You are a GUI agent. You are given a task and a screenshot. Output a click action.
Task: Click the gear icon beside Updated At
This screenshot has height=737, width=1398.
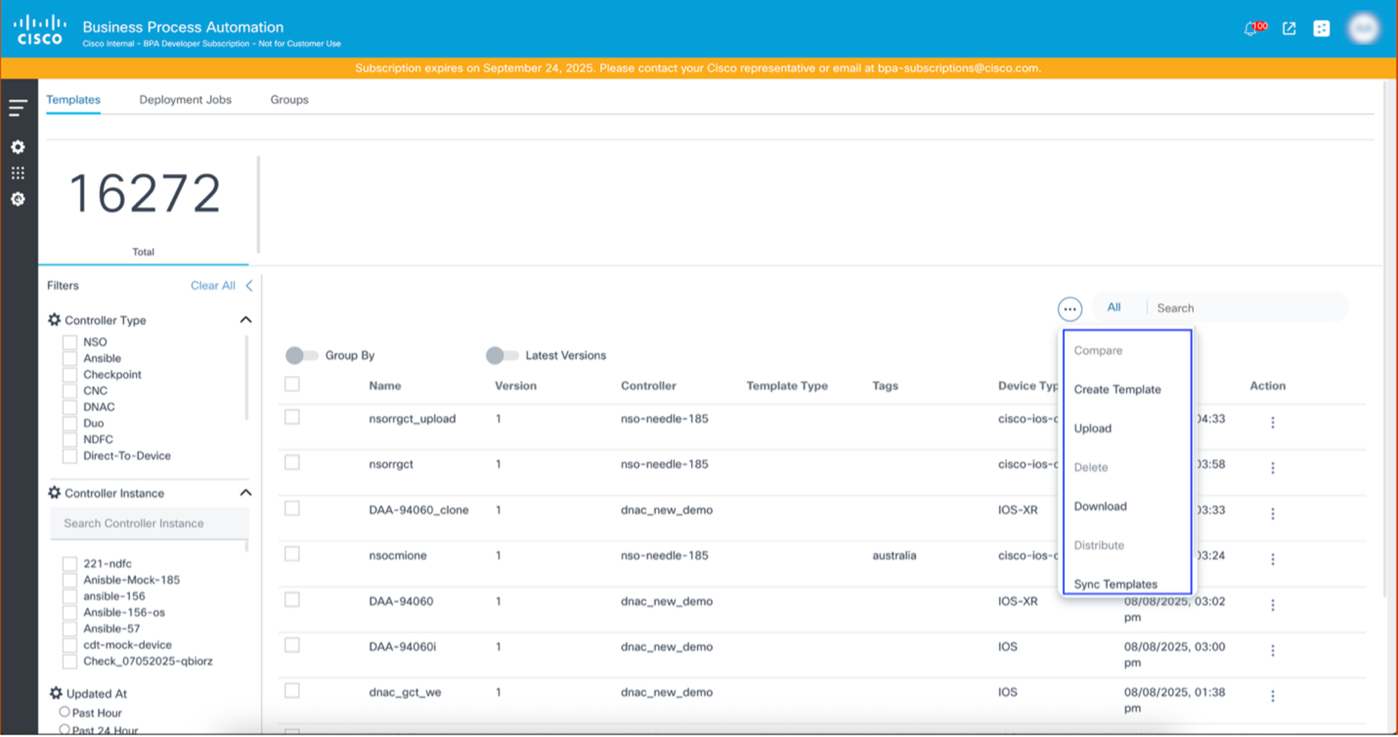[56, 693]
